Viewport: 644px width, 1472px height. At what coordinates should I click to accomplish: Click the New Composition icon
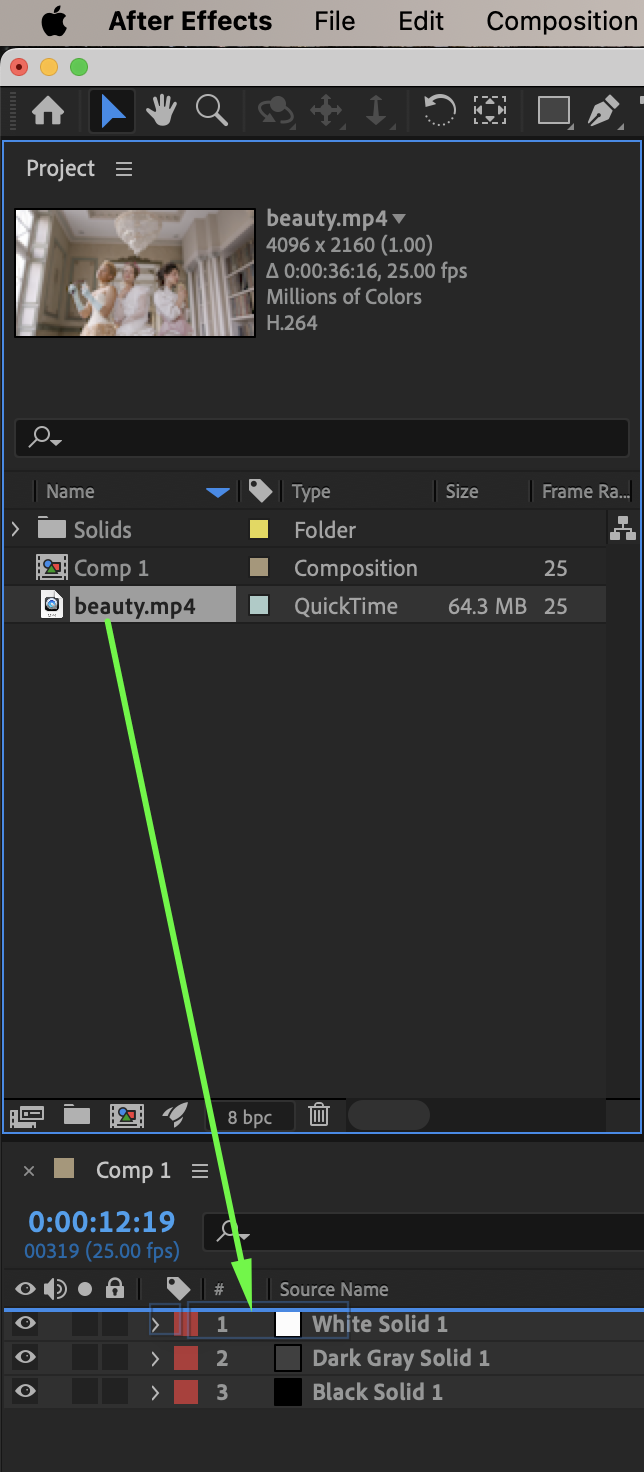[x=126, y=1115]
